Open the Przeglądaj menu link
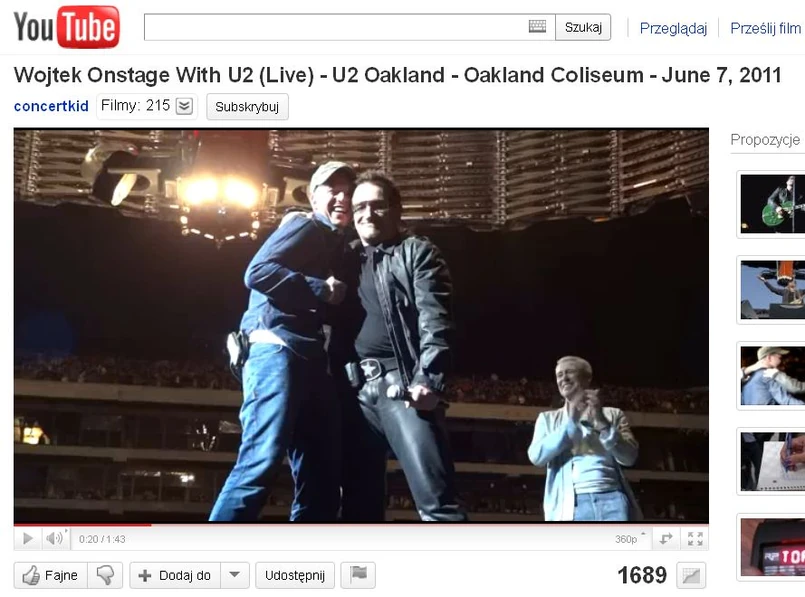 [x=673, y=28]
